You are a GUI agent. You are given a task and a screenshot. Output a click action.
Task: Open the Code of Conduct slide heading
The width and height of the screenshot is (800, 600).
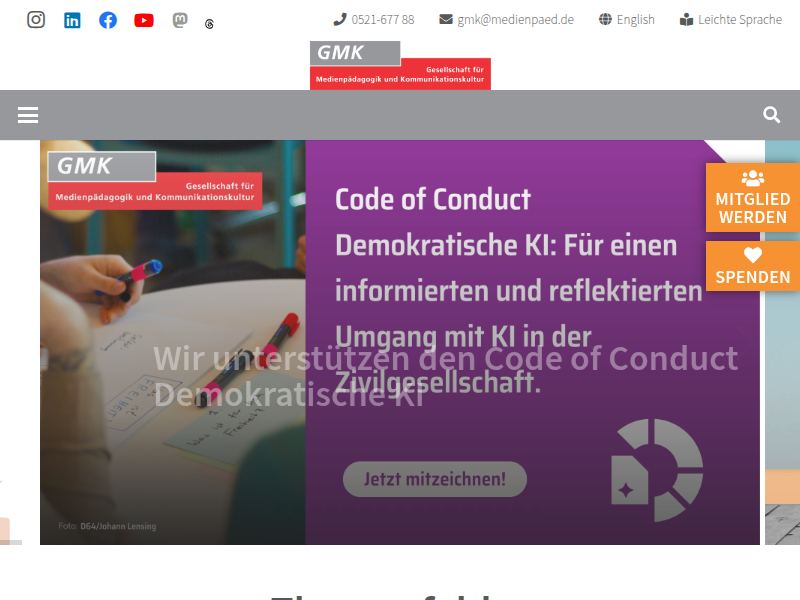pyautogui.click(x=433, y=199)
